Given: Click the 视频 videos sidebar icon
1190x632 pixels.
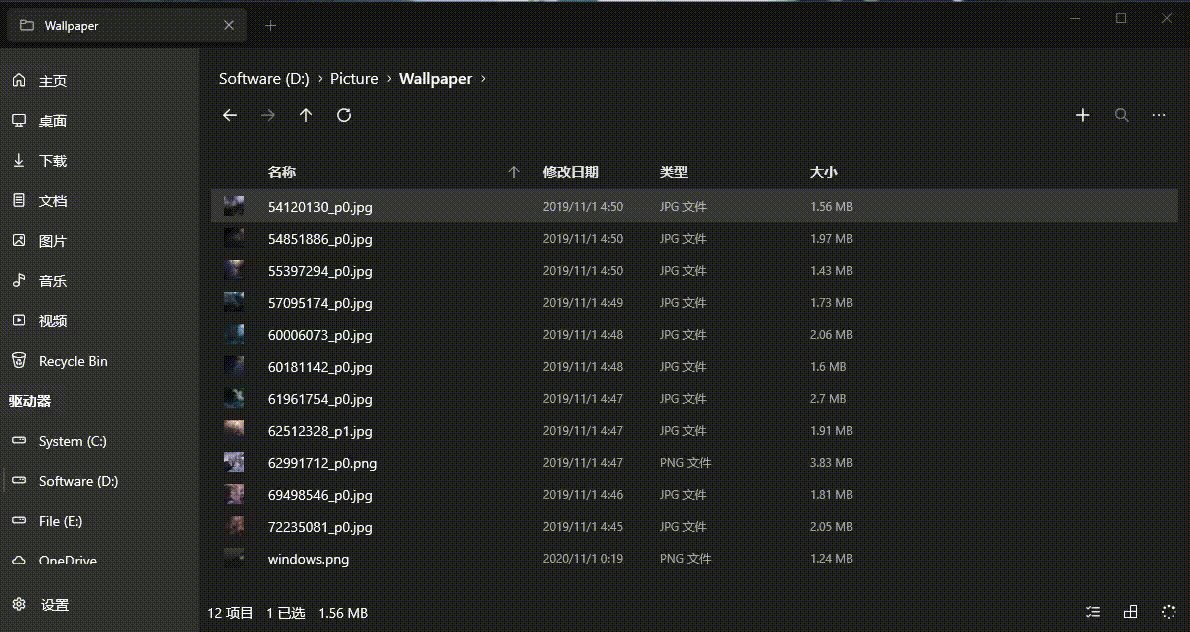Looking at the screenshot, I should 19,321.
